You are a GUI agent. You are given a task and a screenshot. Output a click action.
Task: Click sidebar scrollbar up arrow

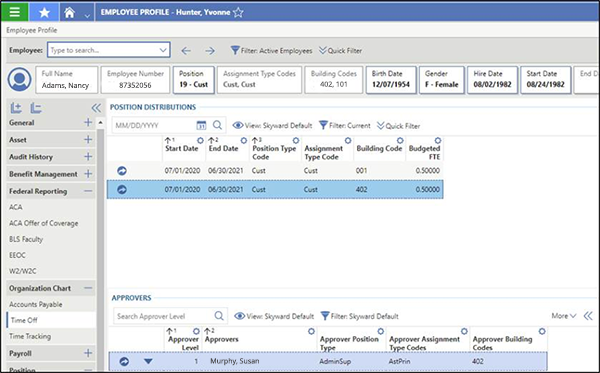click(100, 123)
